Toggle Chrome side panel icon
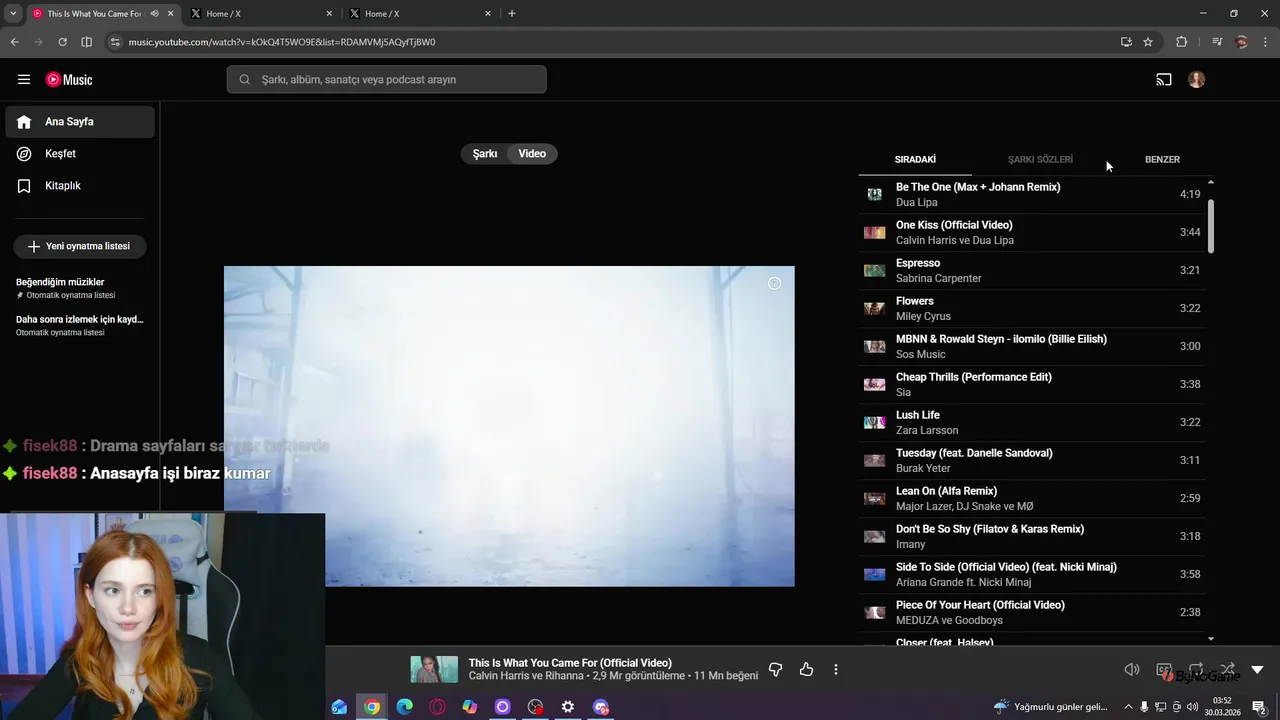Viewport: 1280px width, 720px height. click(x=86, y=42)
